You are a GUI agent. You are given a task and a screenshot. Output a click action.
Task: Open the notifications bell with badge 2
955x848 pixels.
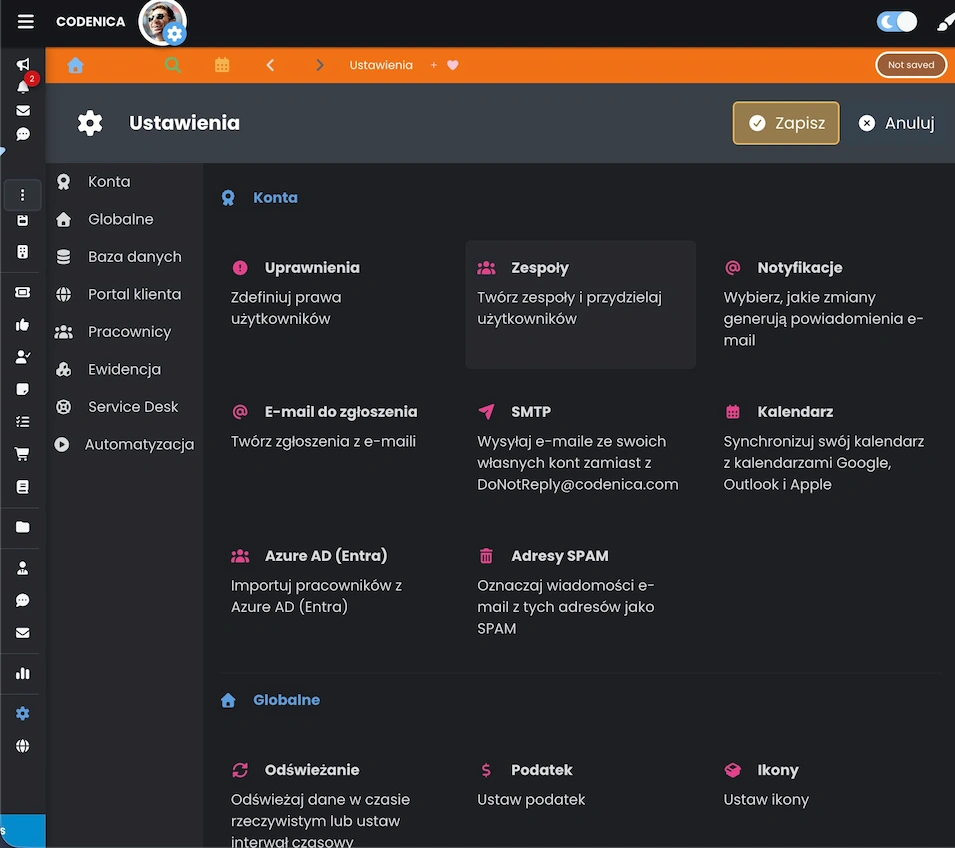point(21,88)
